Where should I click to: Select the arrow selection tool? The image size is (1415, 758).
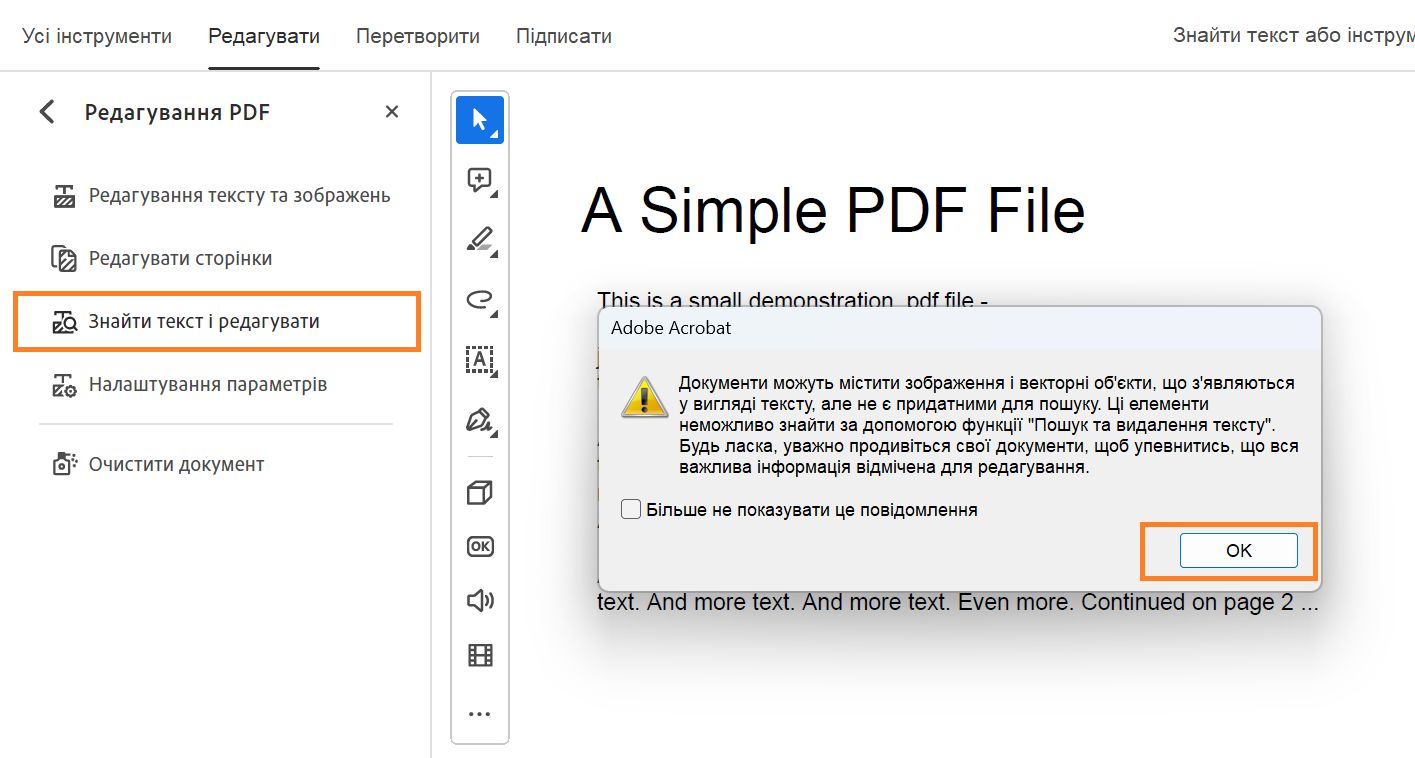click(x=479, y=116)
